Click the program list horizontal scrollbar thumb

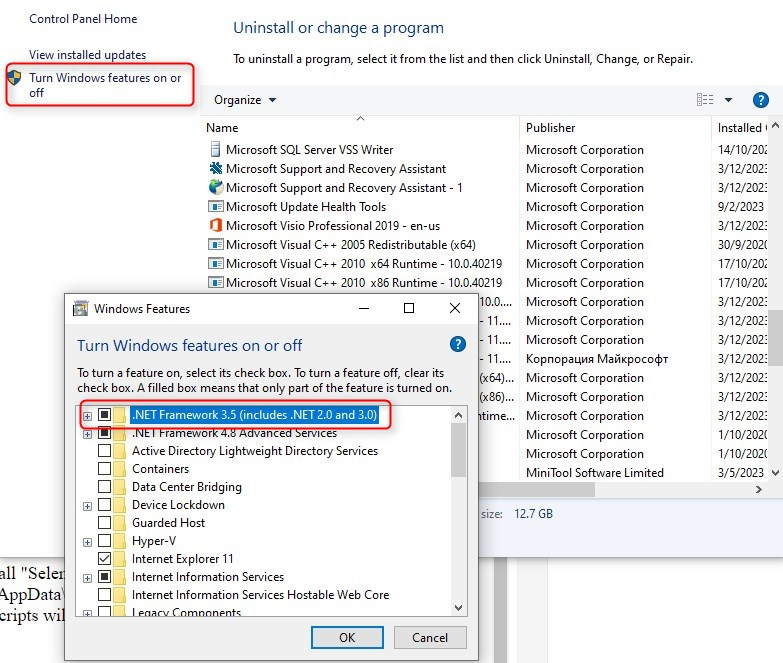pos(536,490)
